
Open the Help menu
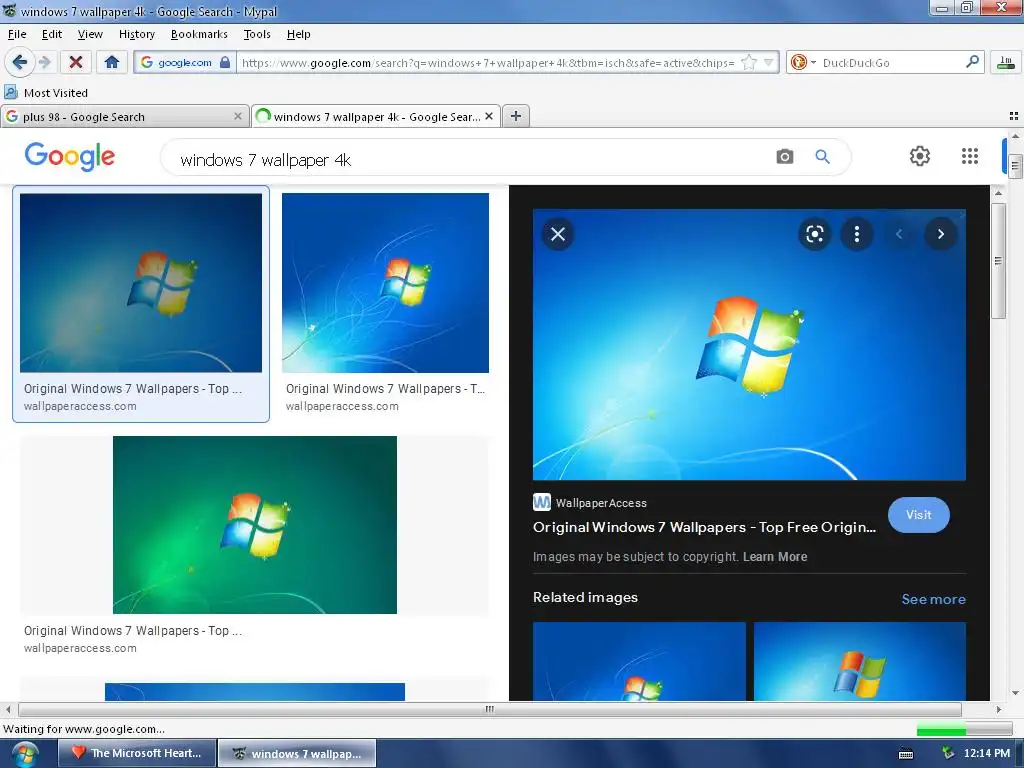pyautogui.click(x=298, y=34)
